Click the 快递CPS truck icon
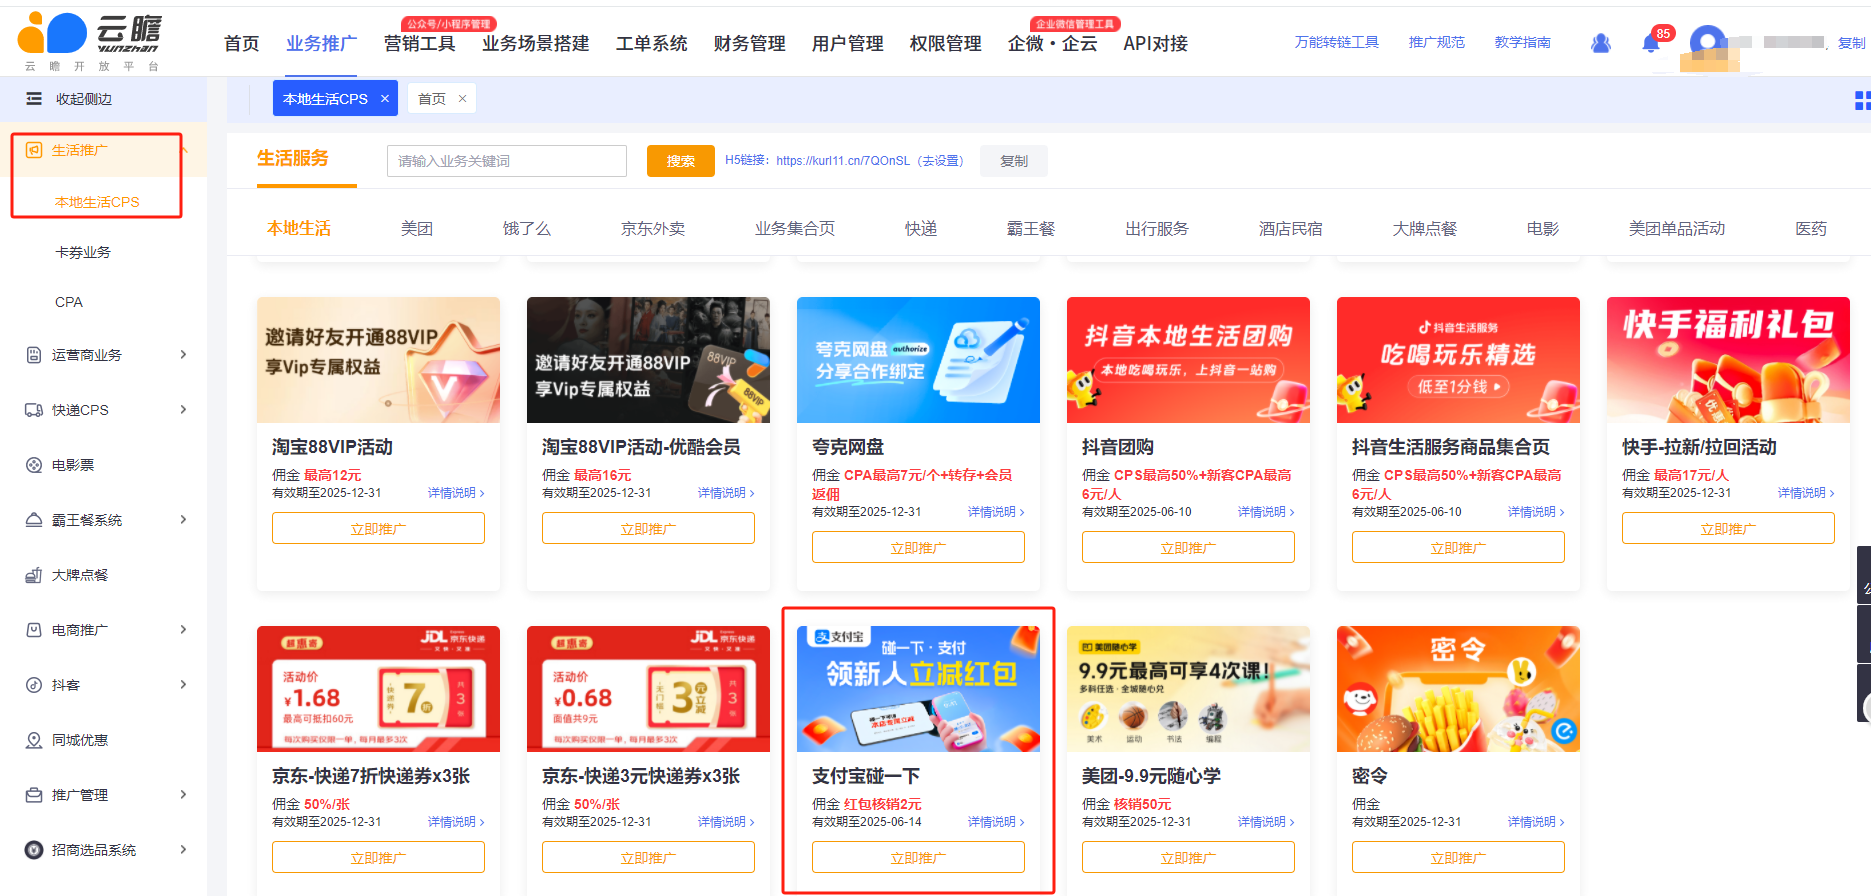The width and height of the screenshot is (1871, 896). [33, 410]
